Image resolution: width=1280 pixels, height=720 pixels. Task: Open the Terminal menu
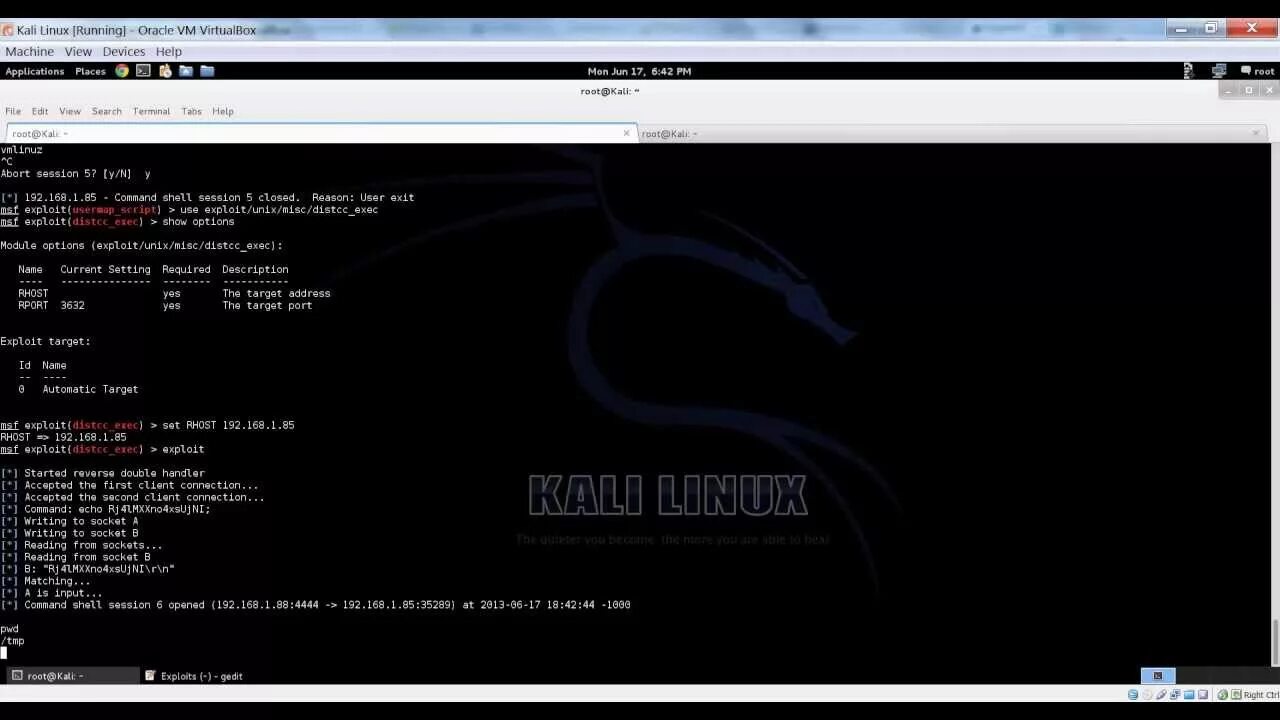(x=151, y=111)
